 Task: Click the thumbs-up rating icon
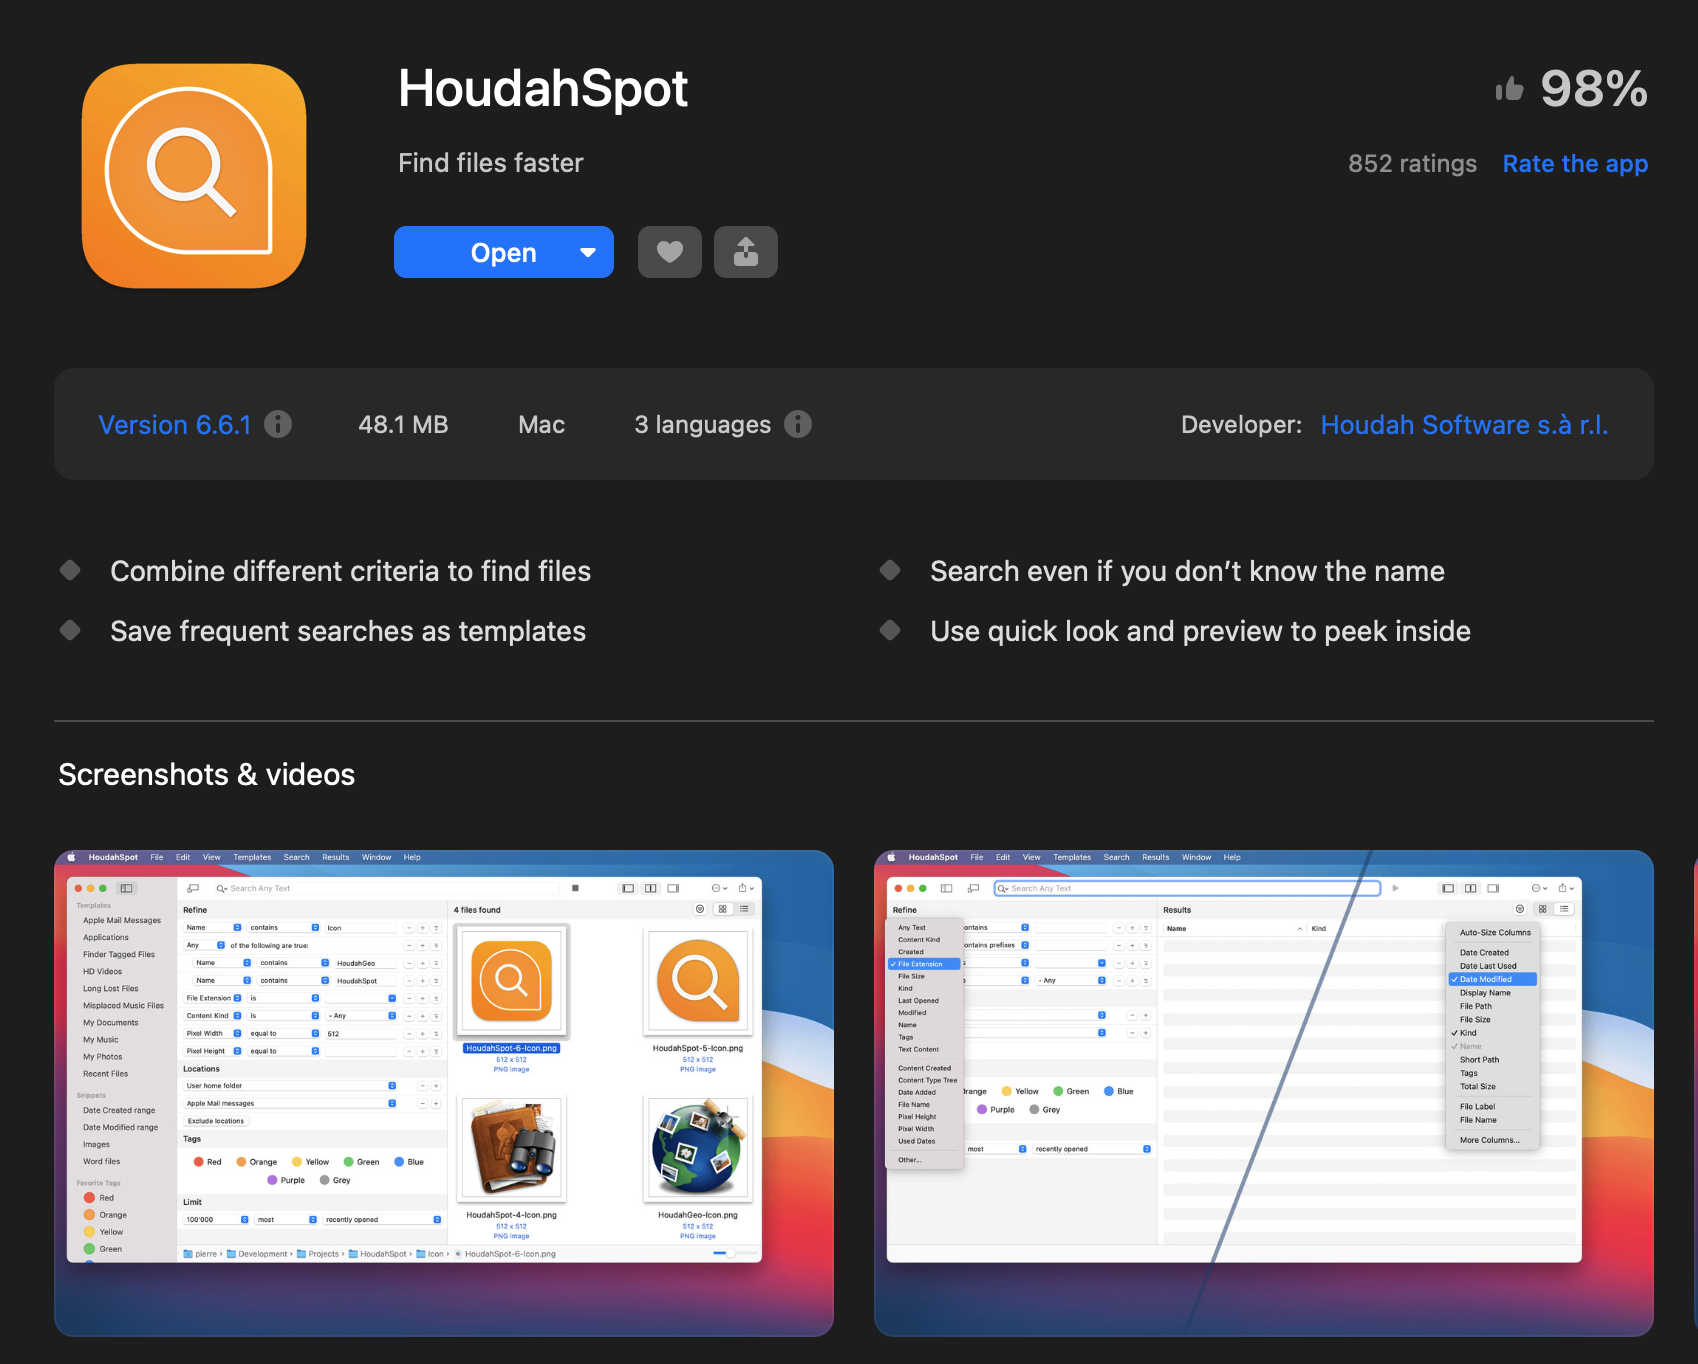(x=1510, y=90)
